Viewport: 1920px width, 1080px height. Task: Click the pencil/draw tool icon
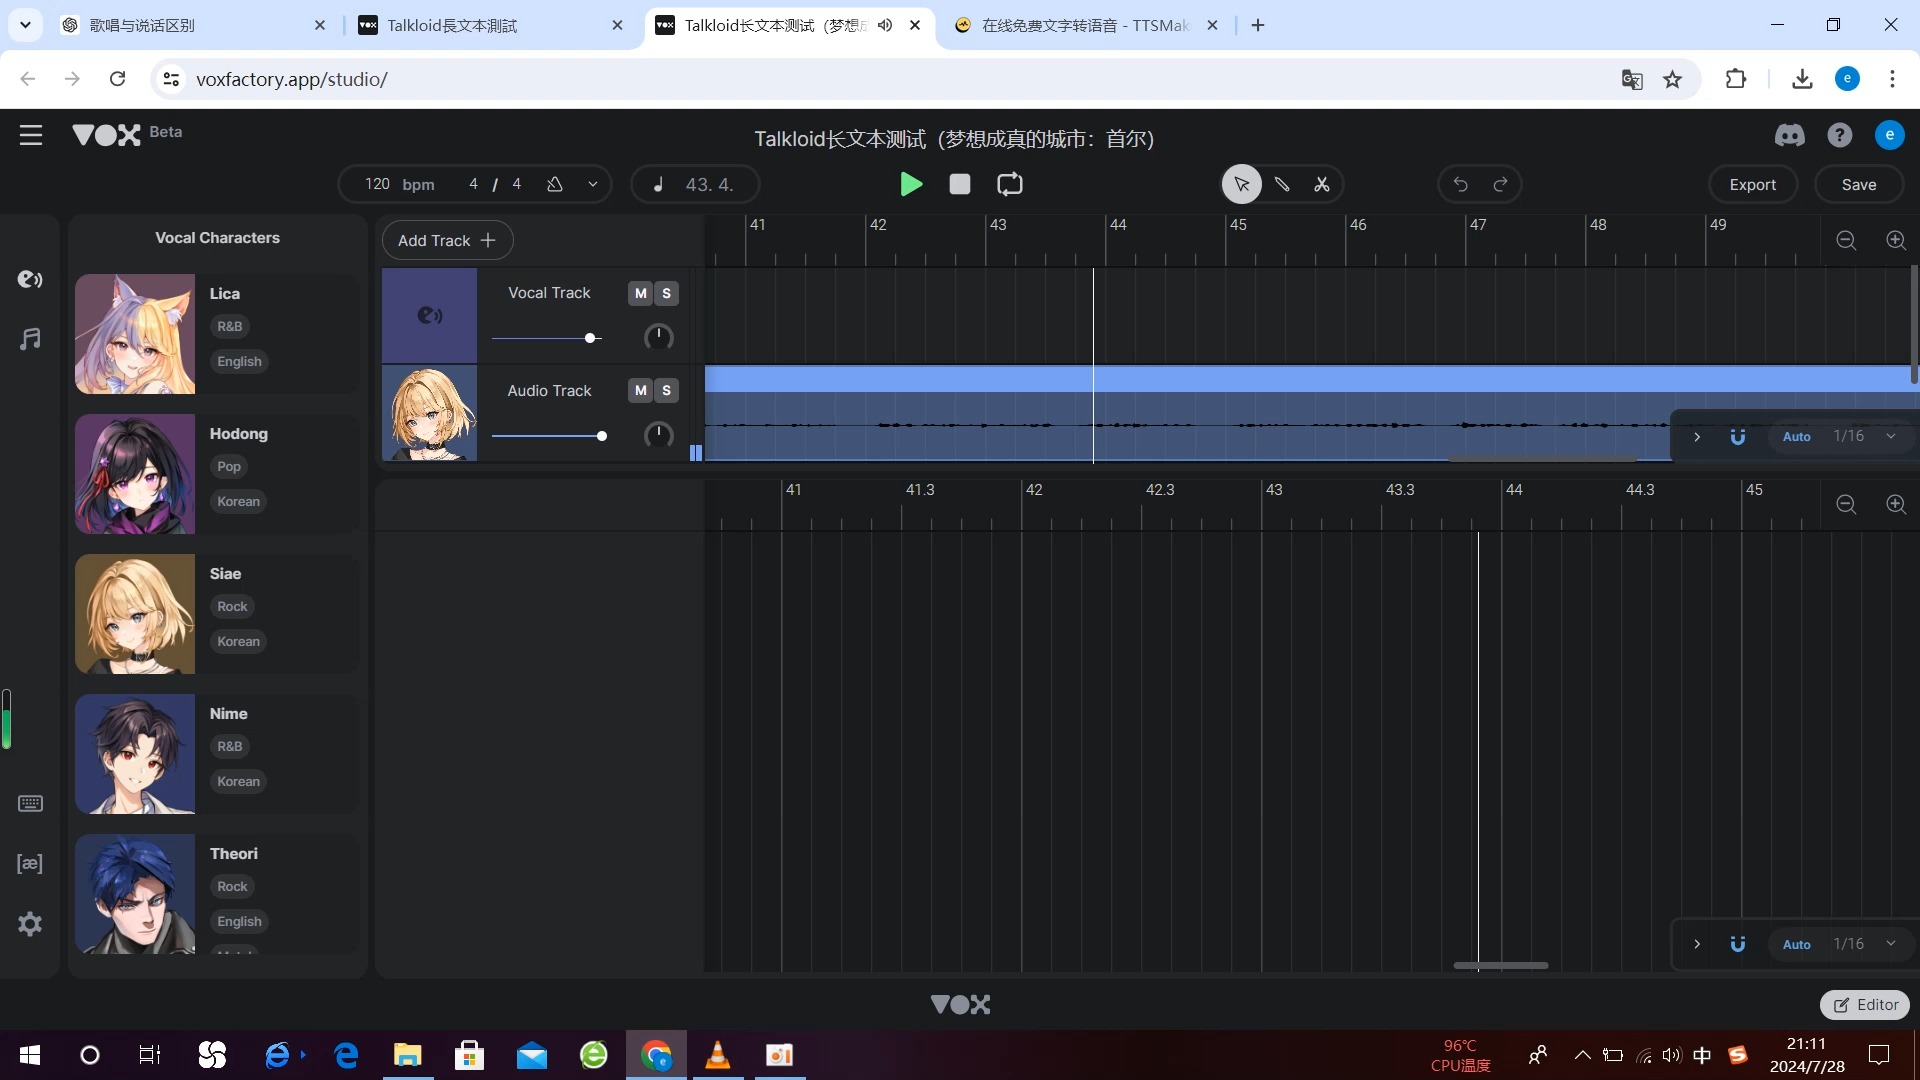[x=1282, y=185]
